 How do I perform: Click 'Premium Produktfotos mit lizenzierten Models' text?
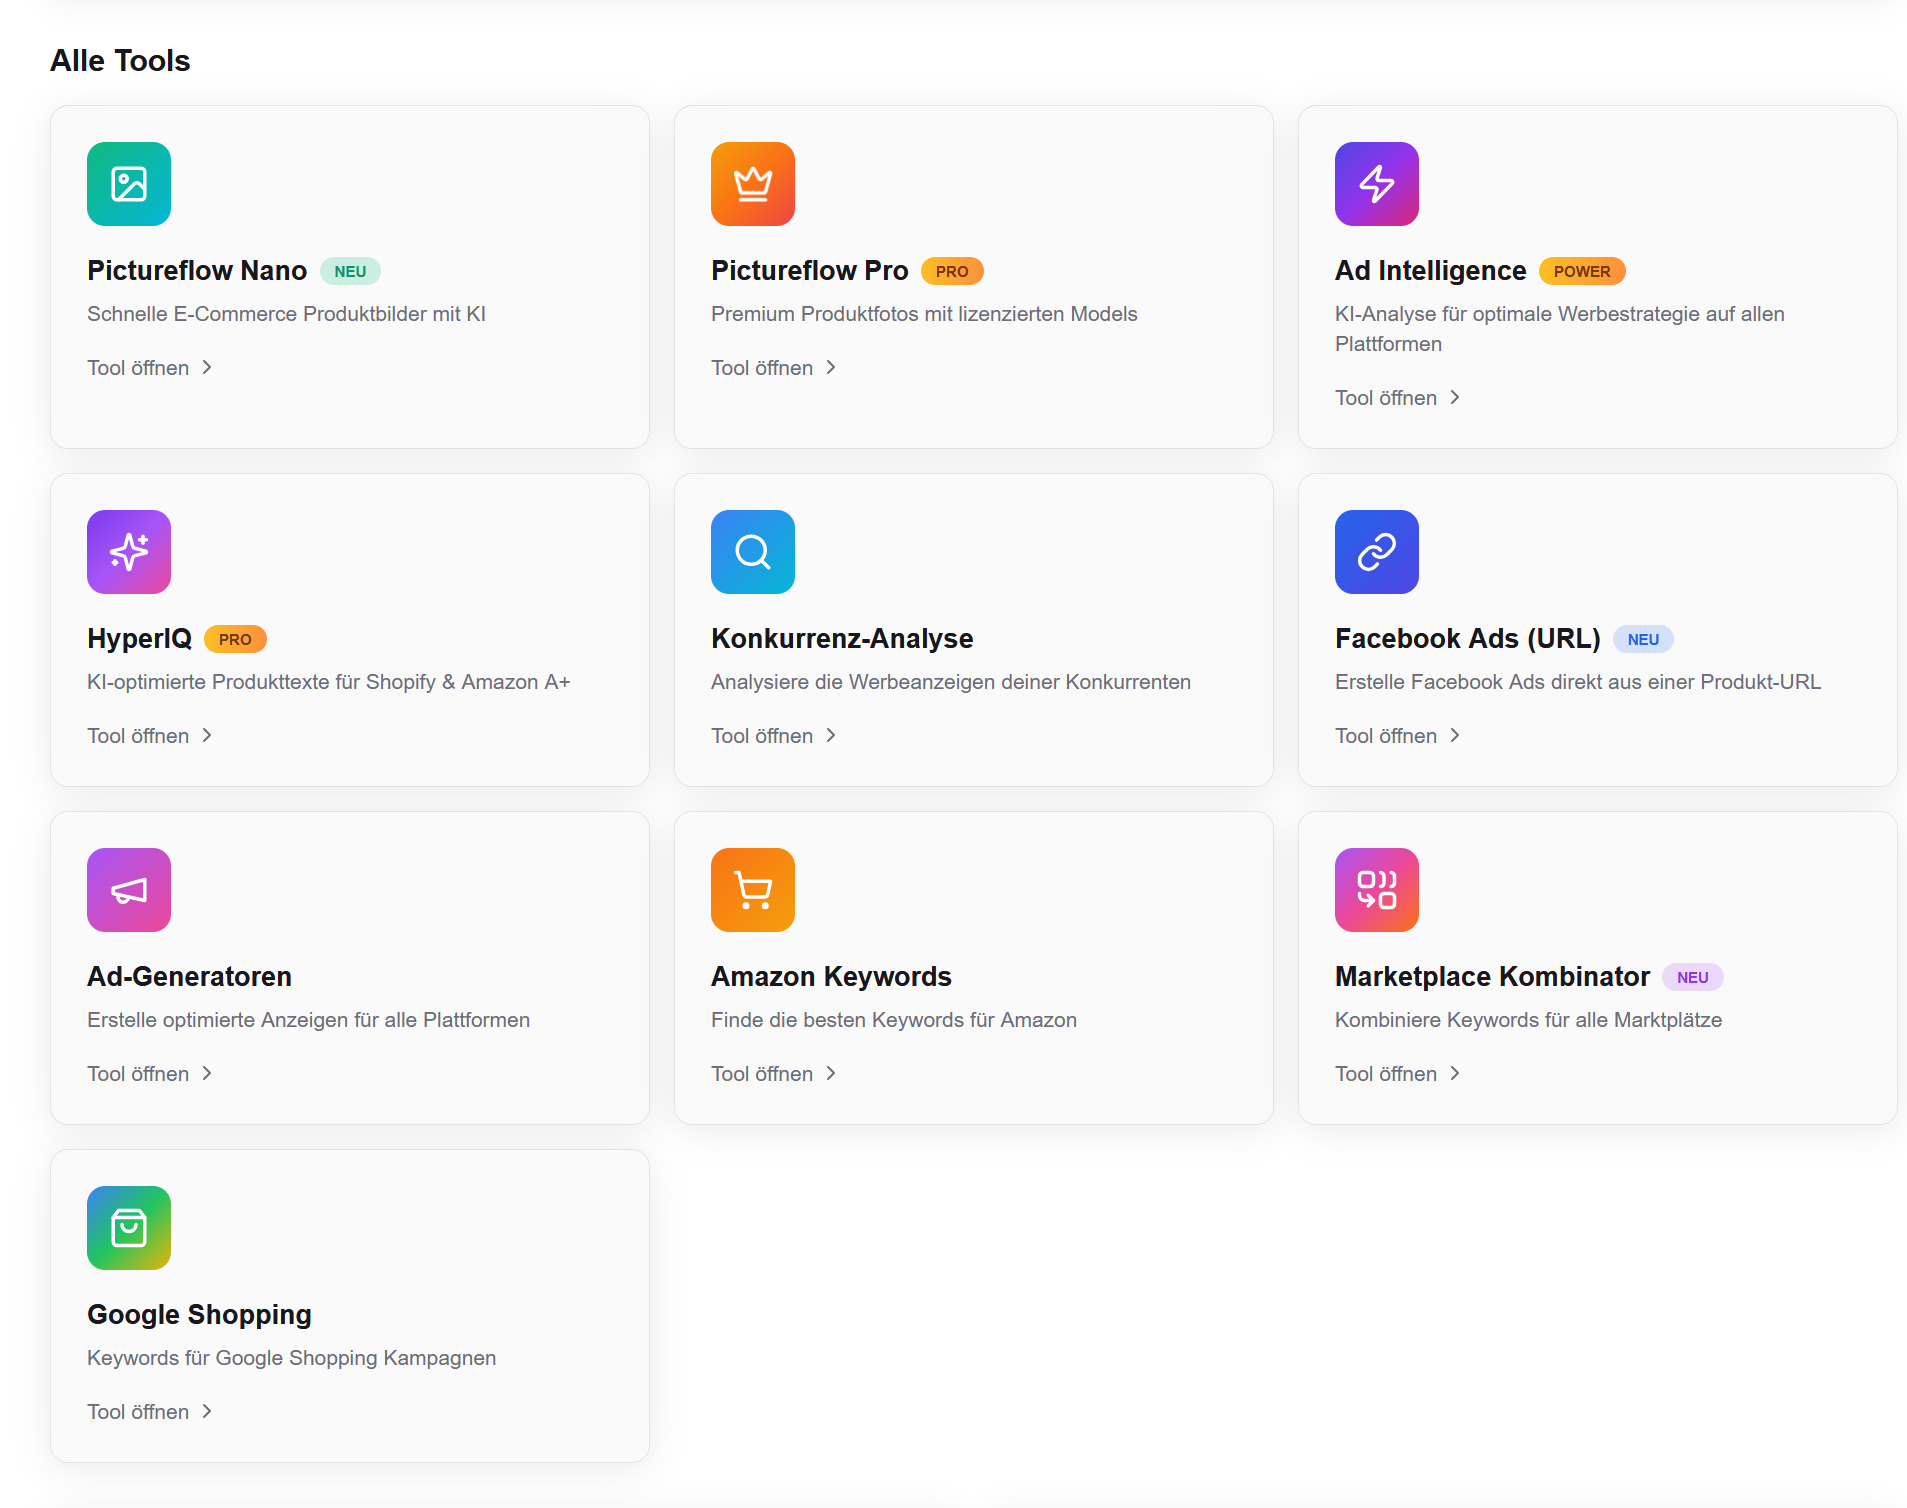(924, 314)
